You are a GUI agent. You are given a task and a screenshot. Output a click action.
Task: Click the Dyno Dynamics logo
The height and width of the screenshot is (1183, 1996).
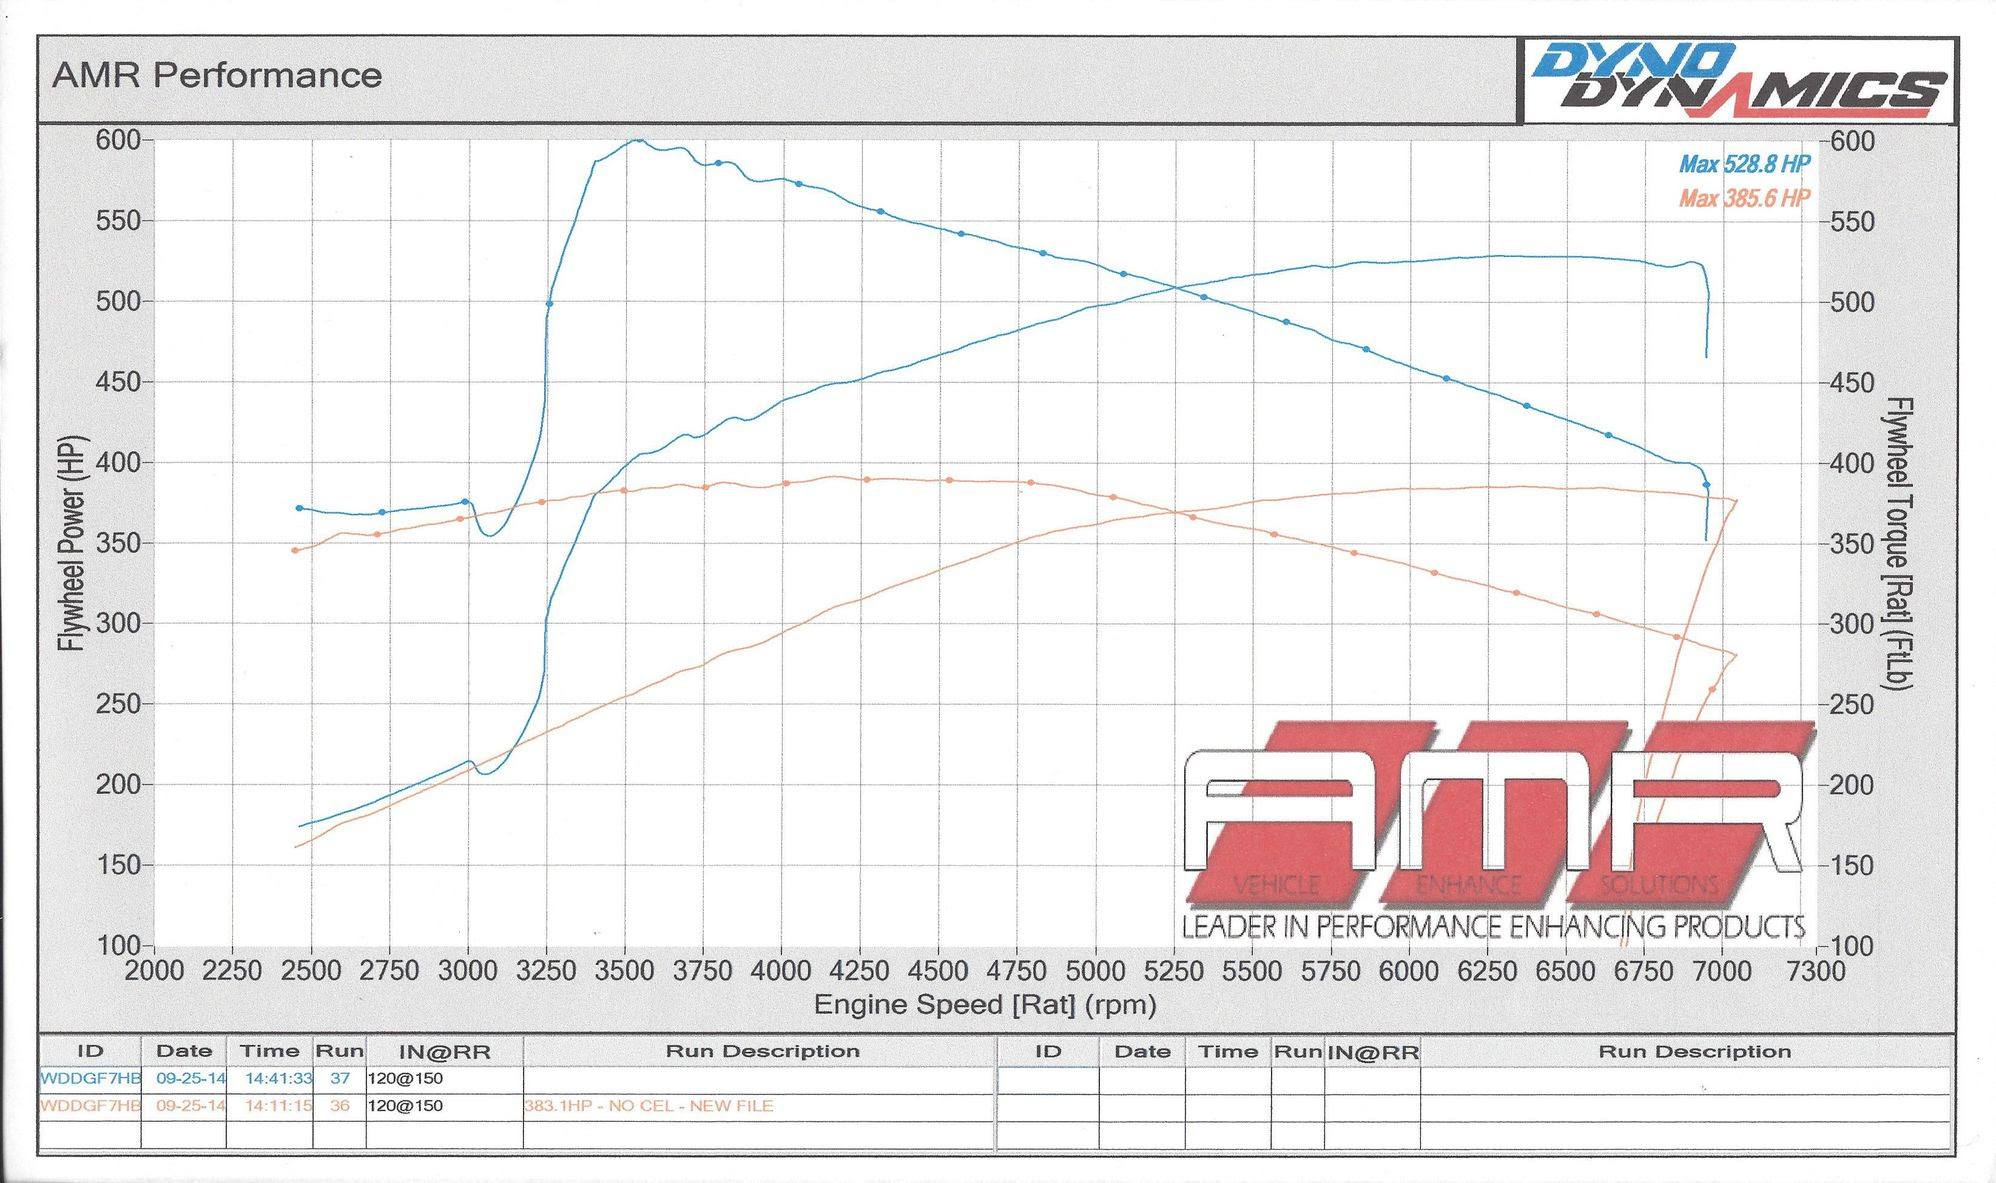click(x=1738, y=79)
